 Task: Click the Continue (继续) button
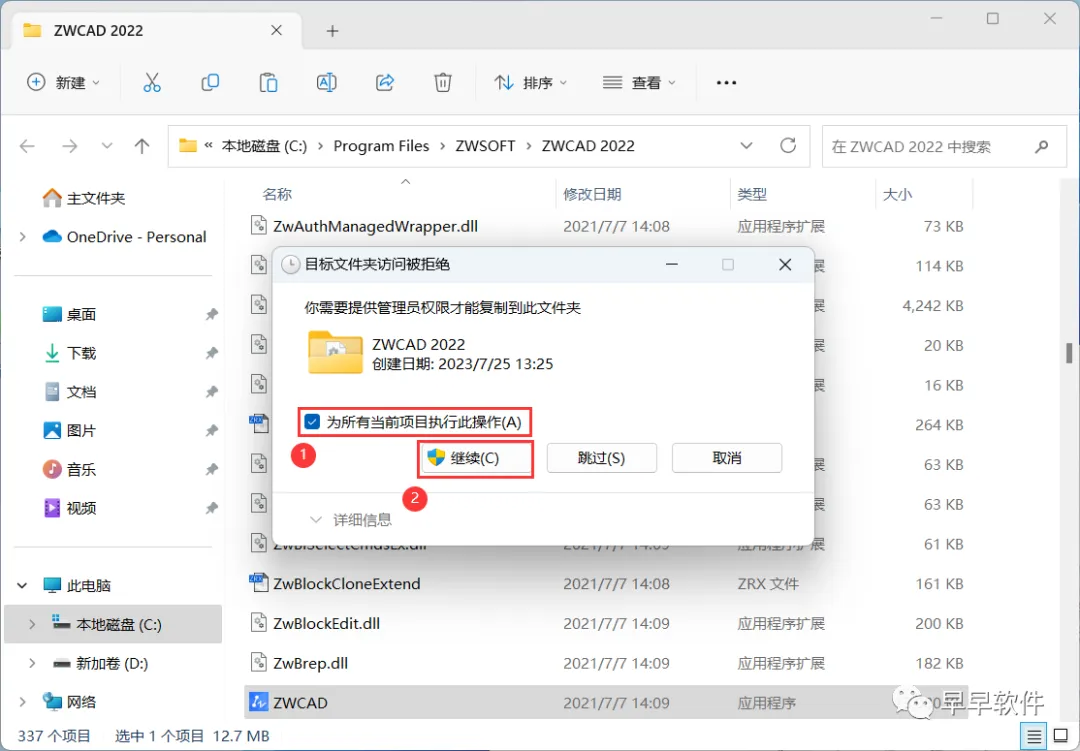pyautogui.click(x=475, y=458)
